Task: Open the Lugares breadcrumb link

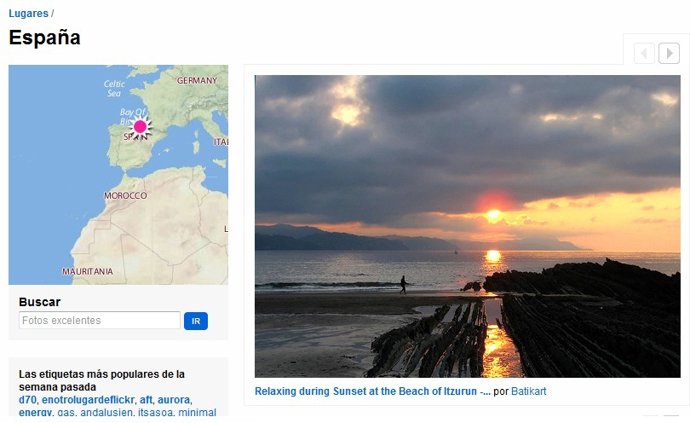Action: (x=28, y=13)
